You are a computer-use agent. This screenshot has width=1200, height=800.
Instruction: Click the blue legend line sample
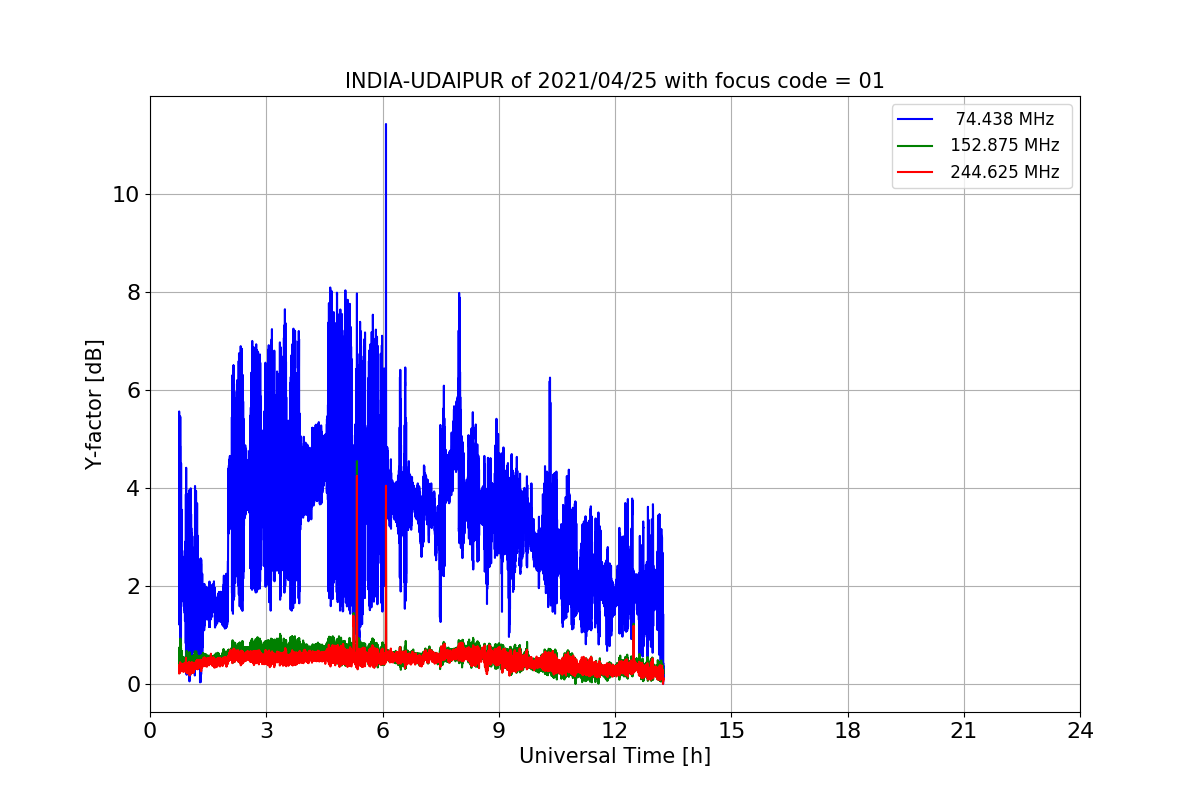(915, 119)
